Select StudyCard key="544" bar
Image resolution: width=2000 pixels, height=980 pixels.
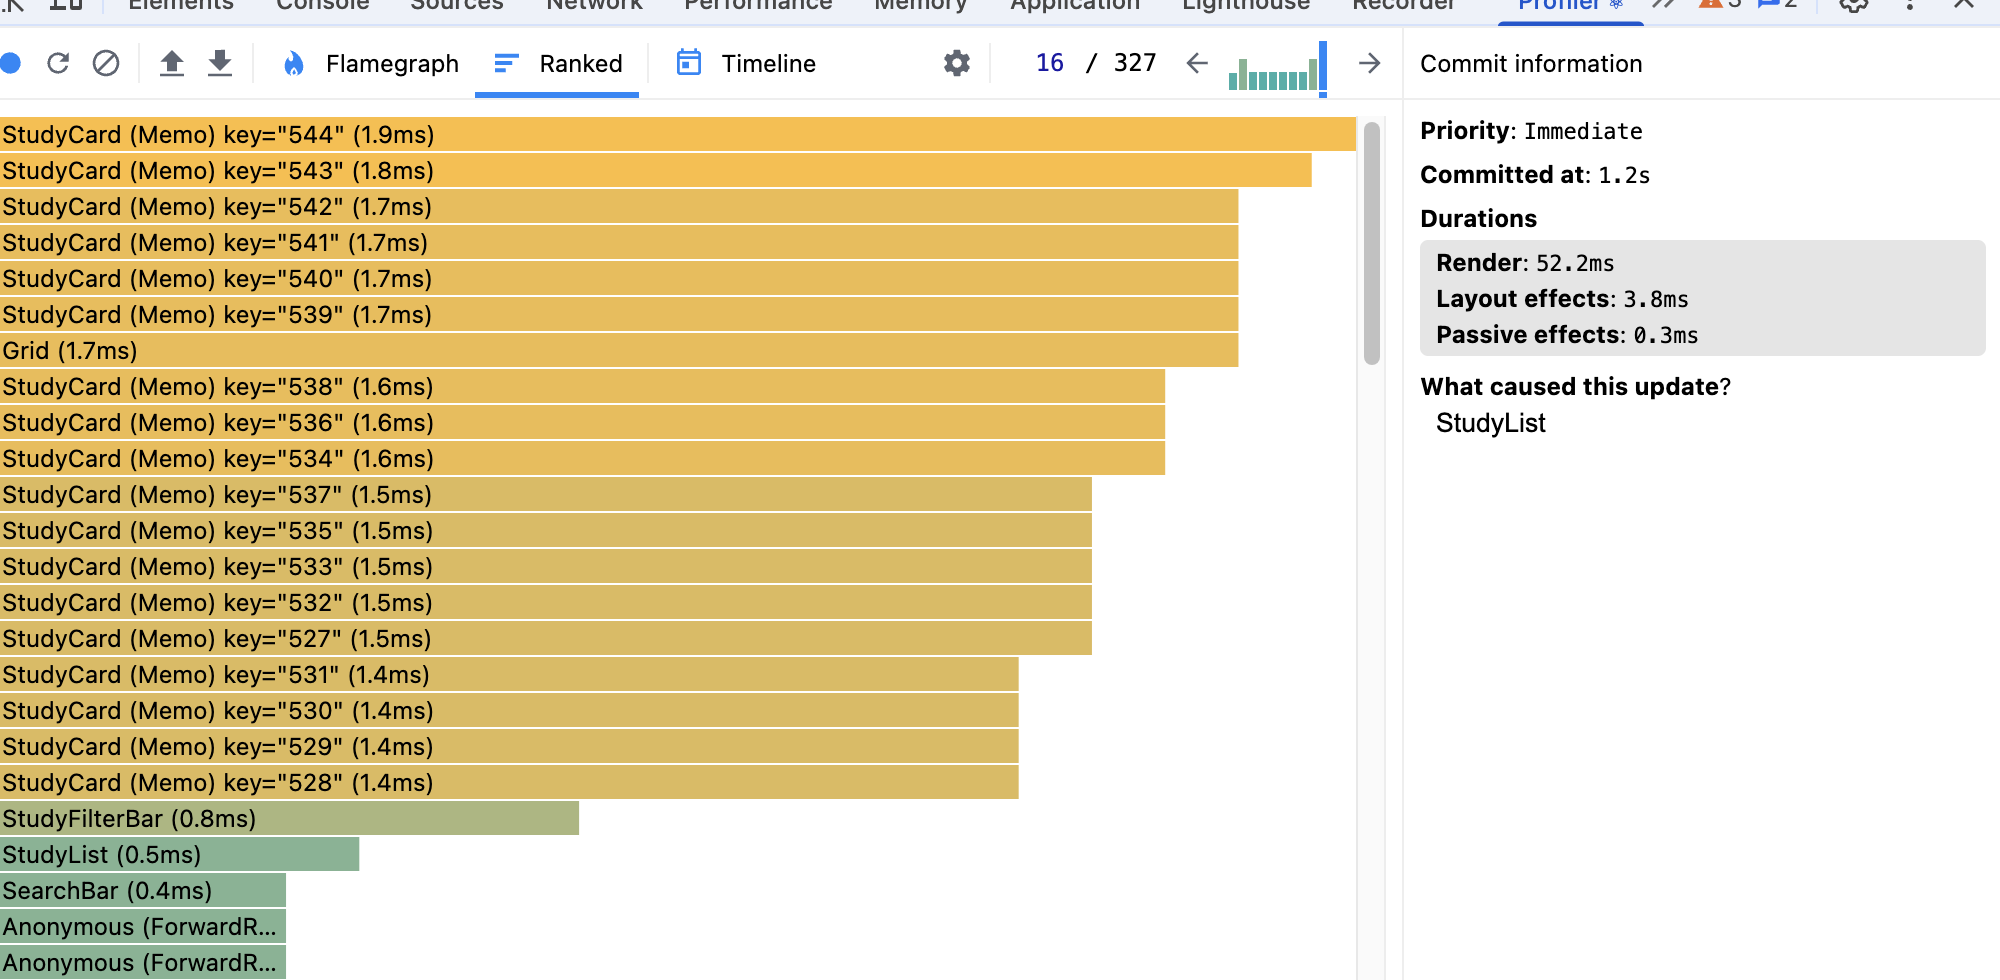[678, 135]
